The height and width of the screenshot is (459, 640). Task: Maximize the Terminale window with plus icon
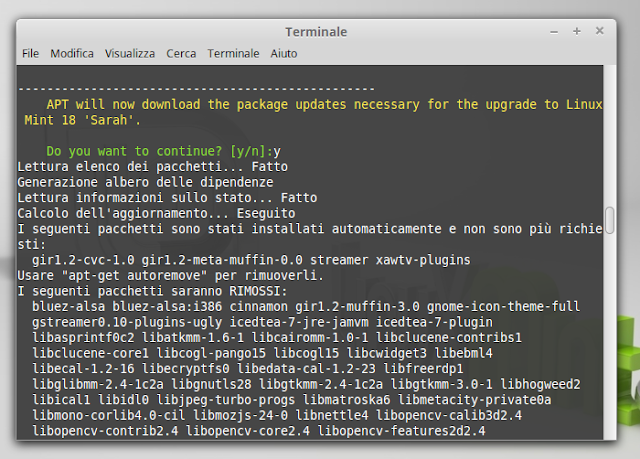coord(577,31)
